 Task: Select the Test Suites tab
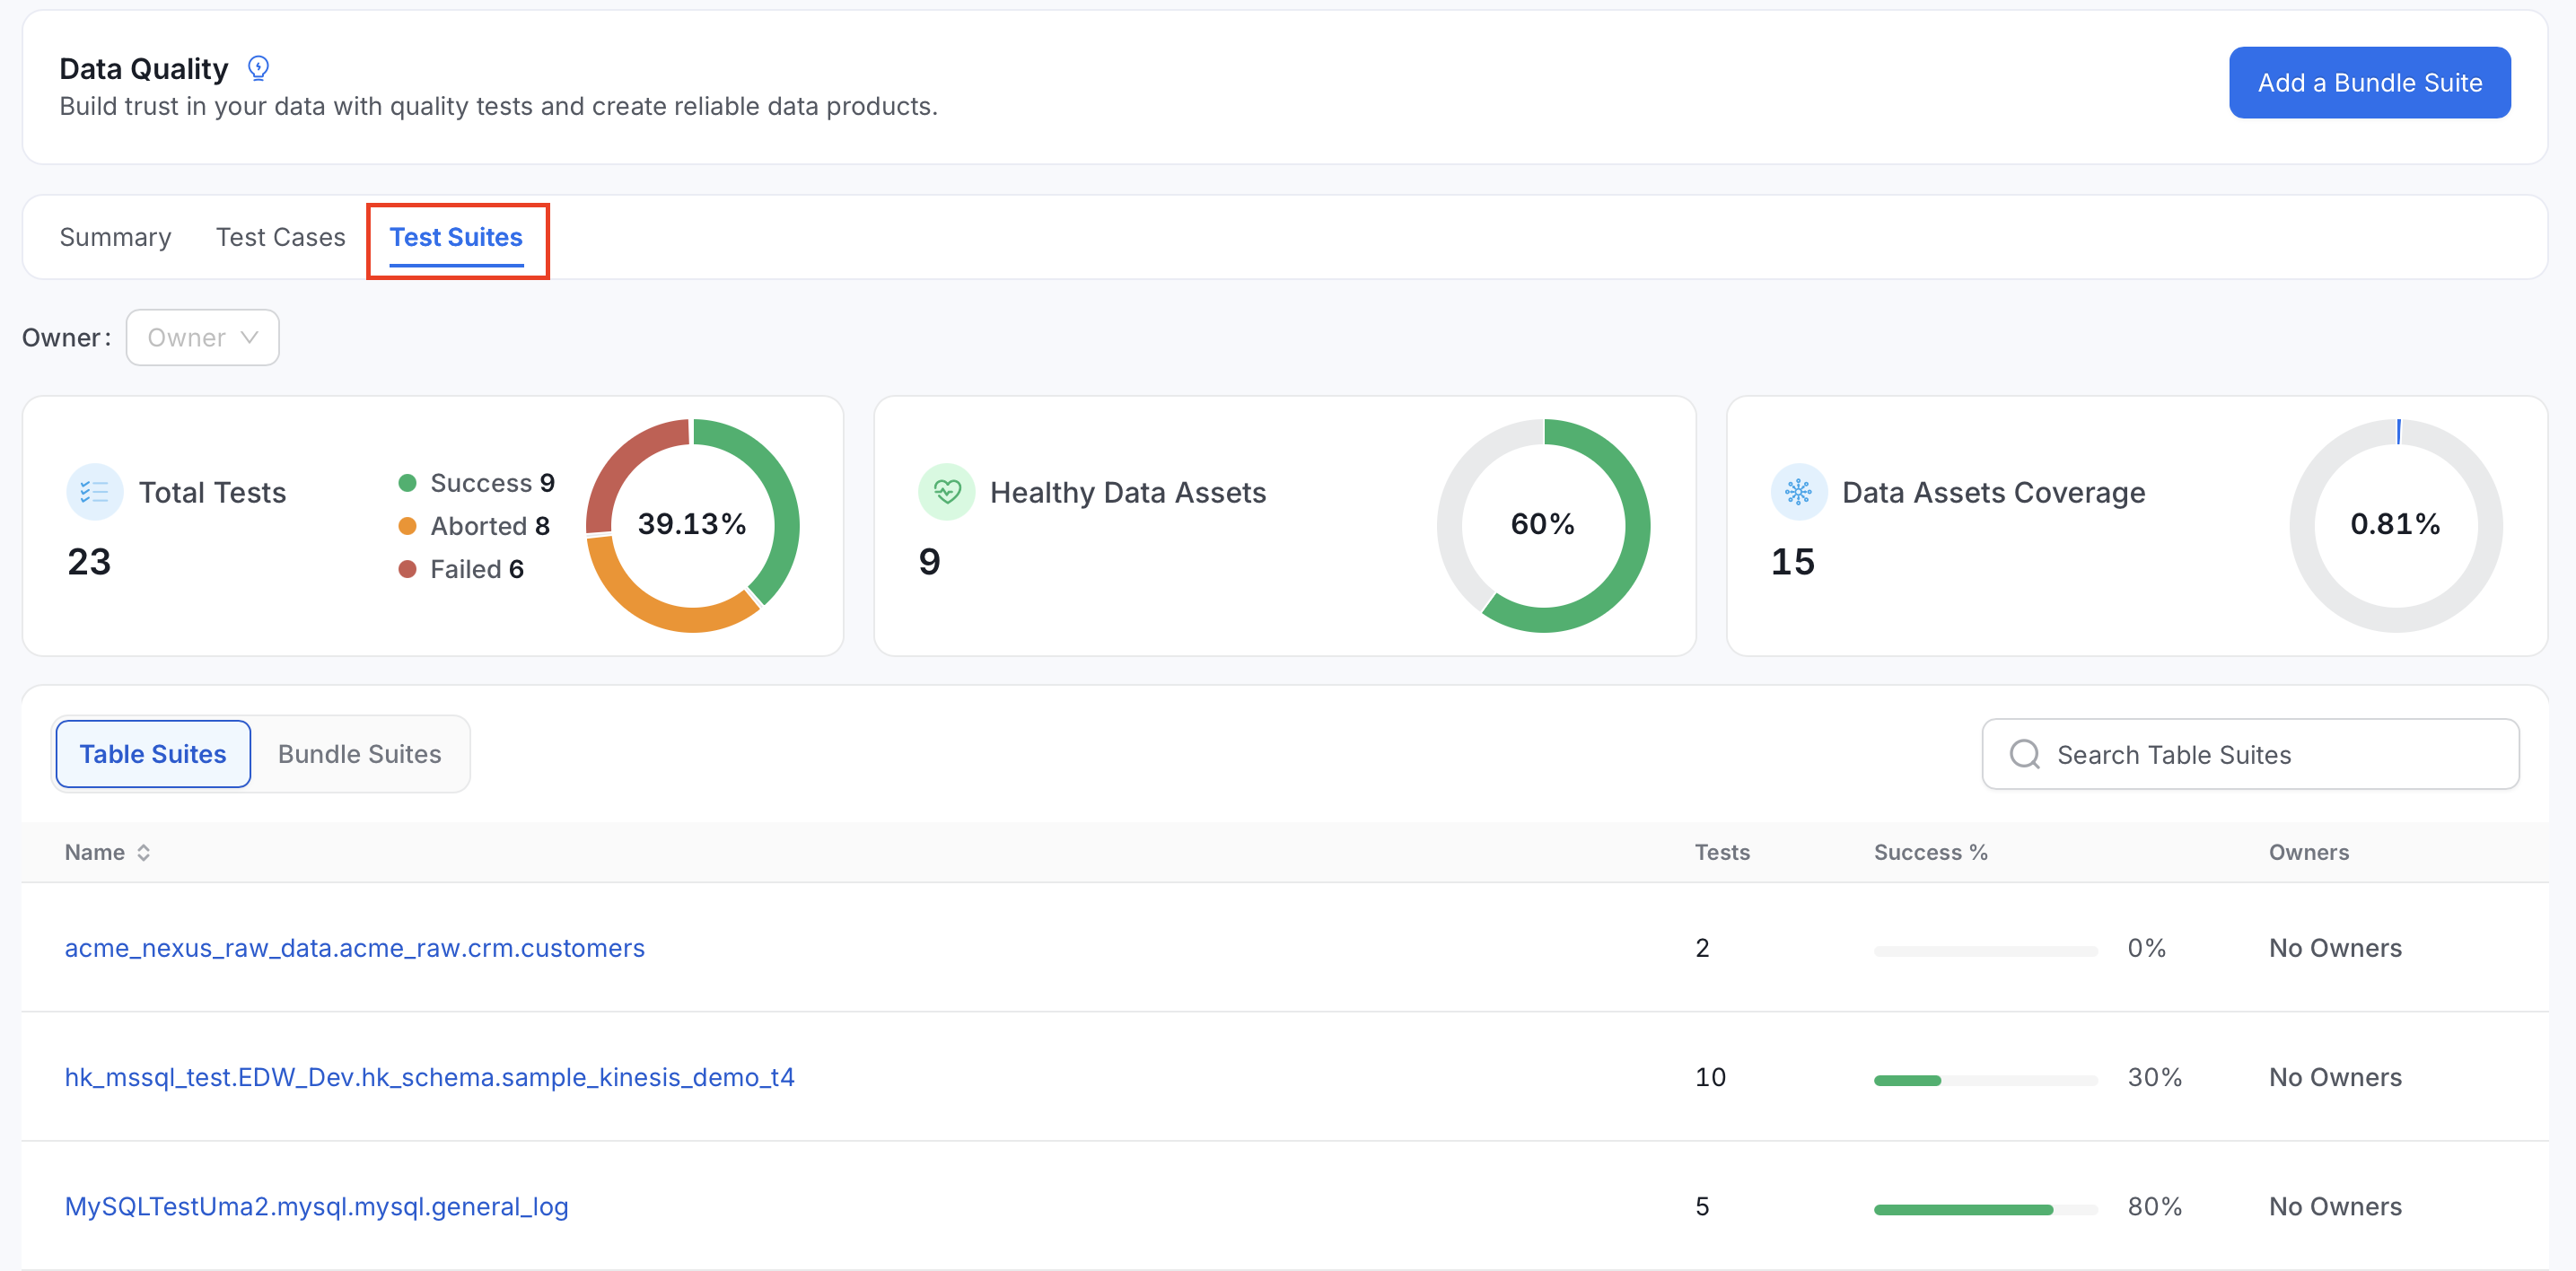click(x=456, y=238)
